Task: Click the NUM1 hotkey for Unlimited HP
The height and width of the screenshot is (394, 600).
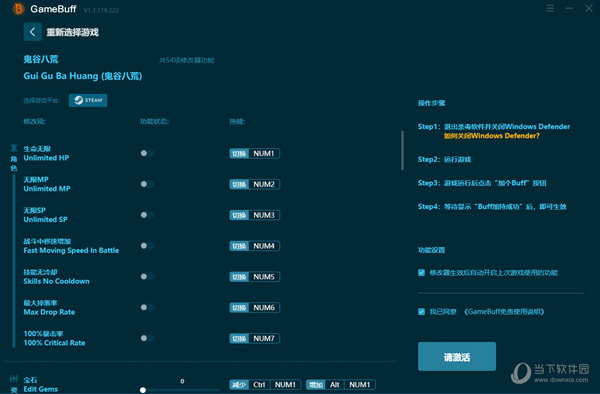Action: click(x=254, y=153)
